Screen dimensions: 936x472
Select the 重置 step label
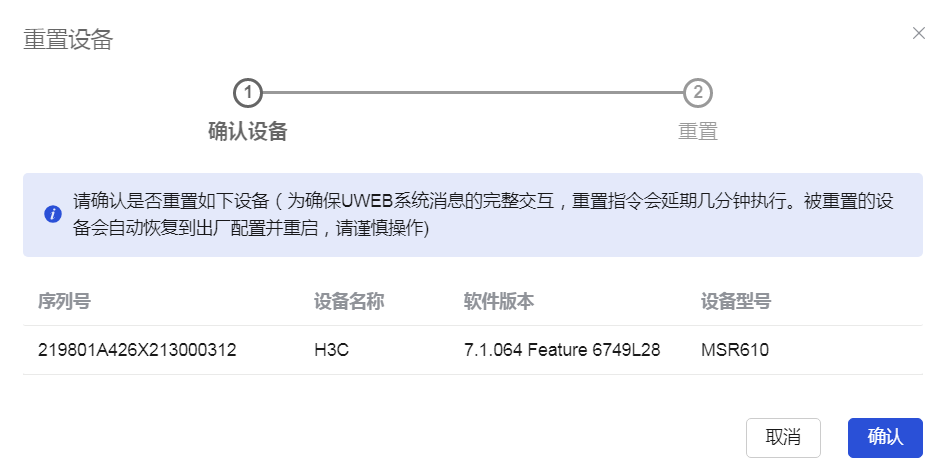click(x=697, y=132)
